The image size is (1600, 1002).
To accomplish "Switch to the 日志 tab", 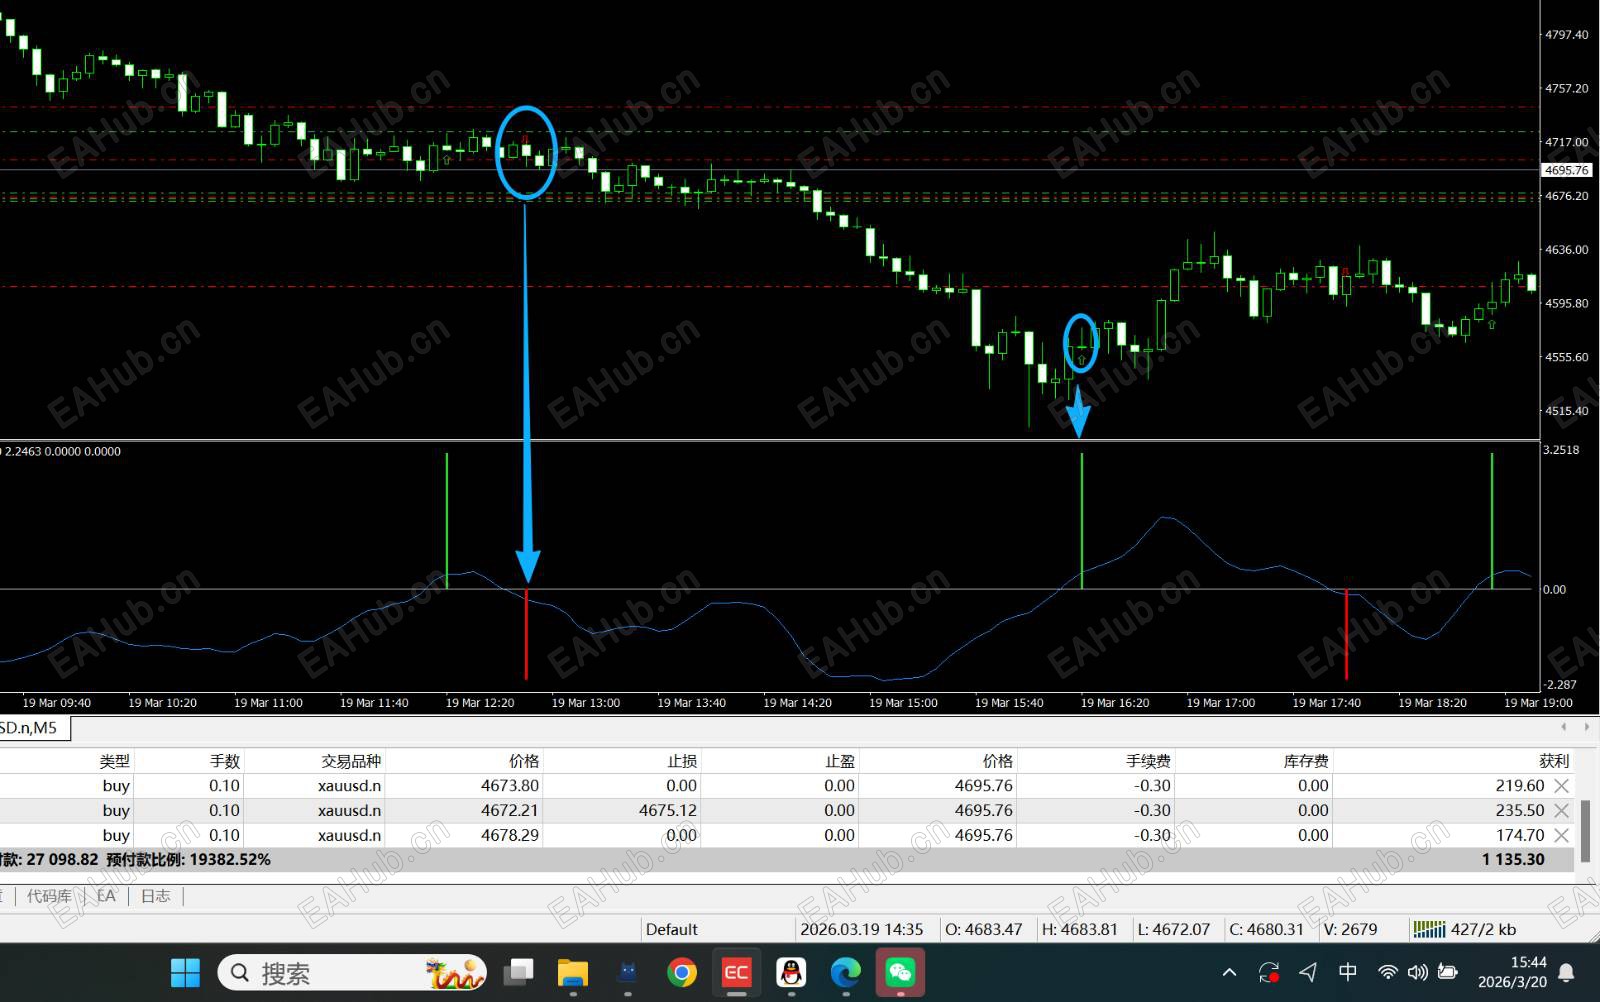I will coord(155,896).
